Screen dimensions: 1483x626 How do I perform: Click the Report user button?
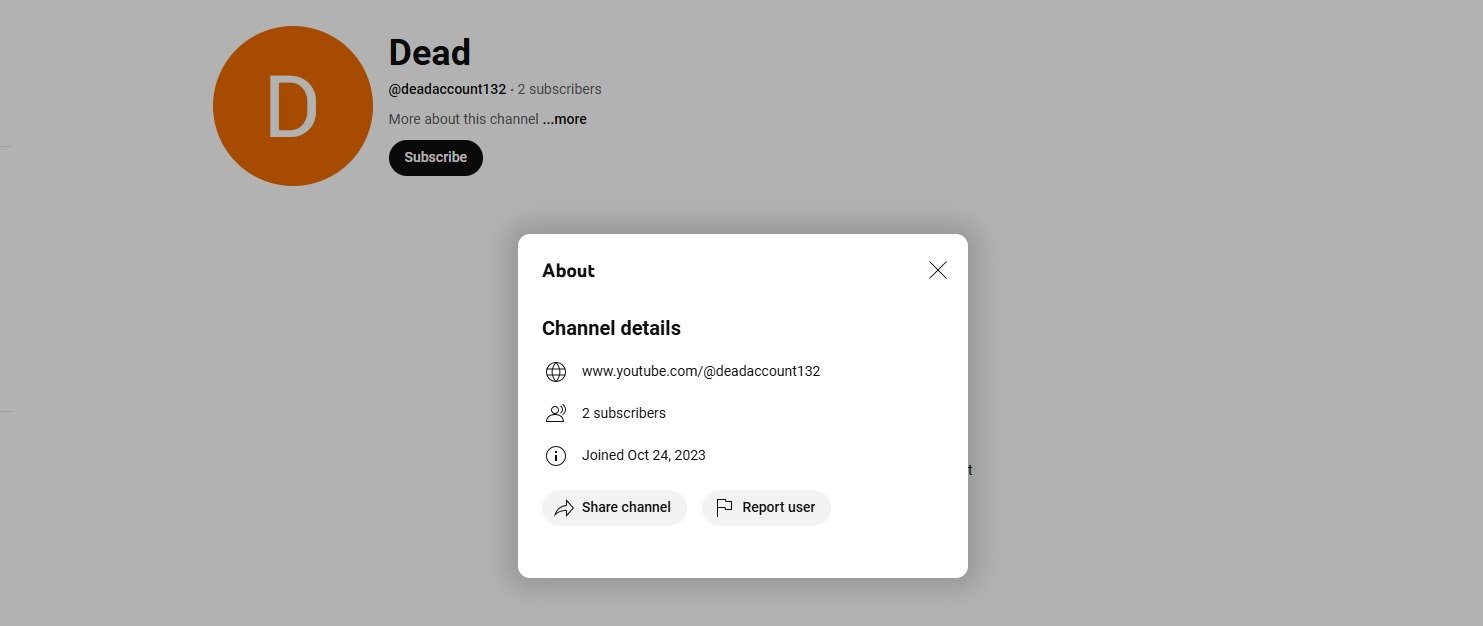[x=766, y=508]
